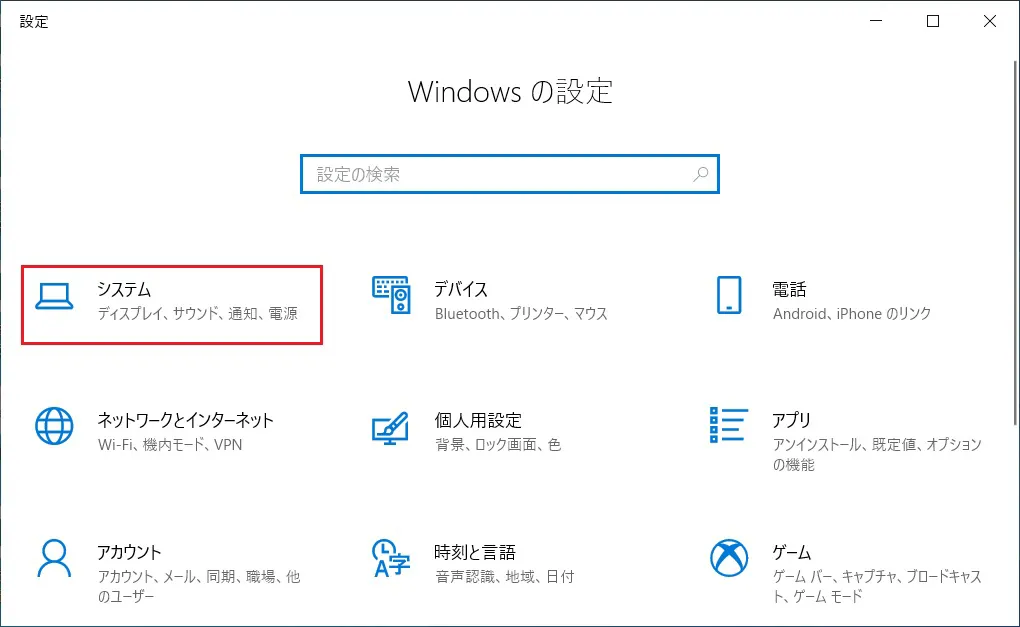Click '背景、ロック画面、色' description
Screen dimensions: 1020x627
pyautogui.click(x=498, y=445)
